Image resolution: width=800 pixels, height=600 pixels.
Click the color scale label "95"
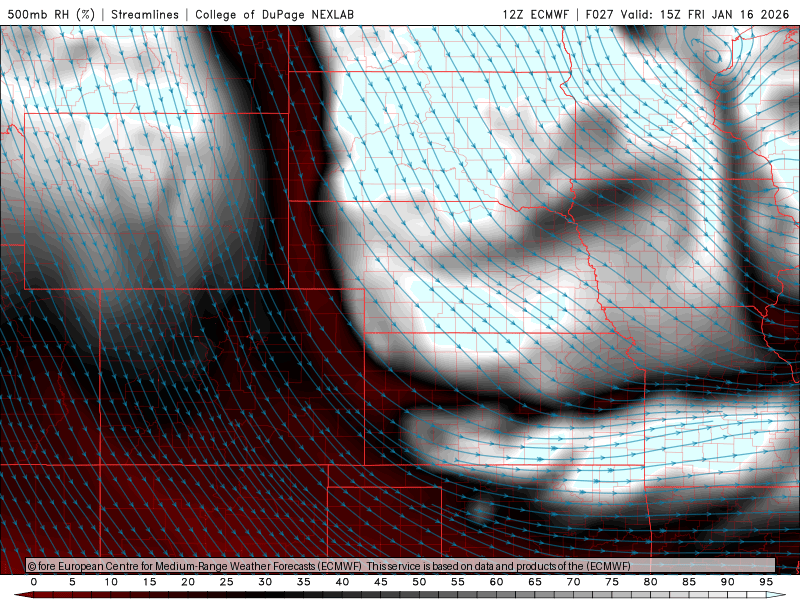766,582
